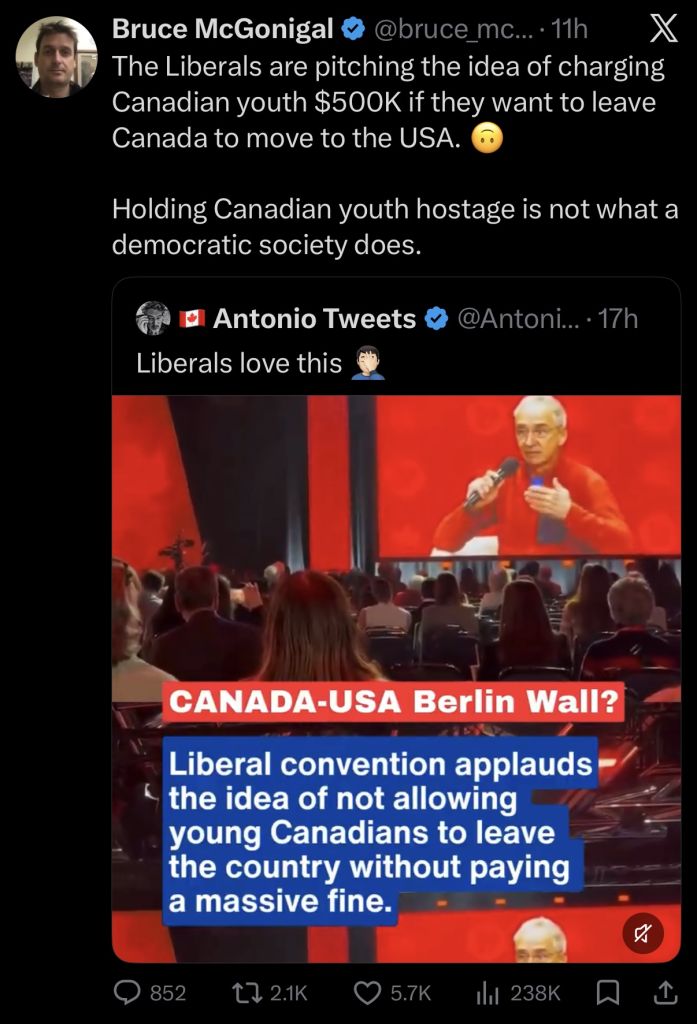This screenshot has width=697, height=1024.
Task: Open the Bruce McGonigal display name
Action: click(x=223, y=29)
